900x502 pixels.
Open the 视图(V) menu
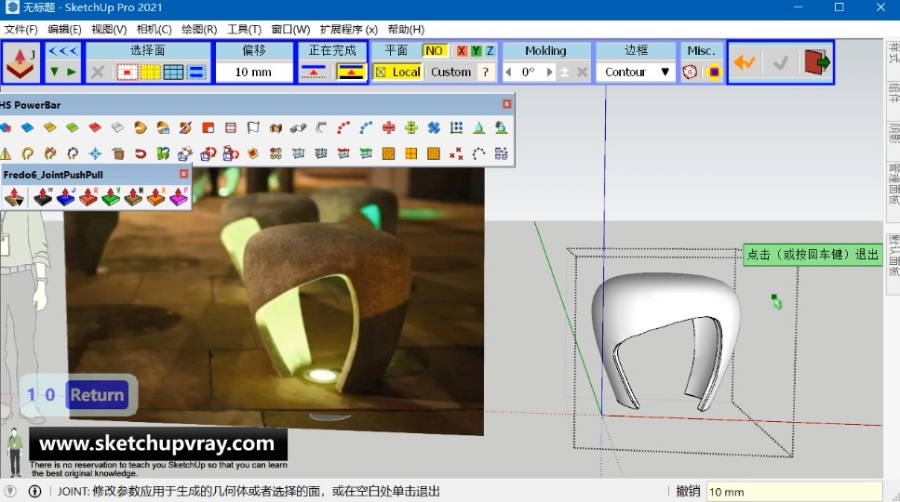tap(109, 29)
